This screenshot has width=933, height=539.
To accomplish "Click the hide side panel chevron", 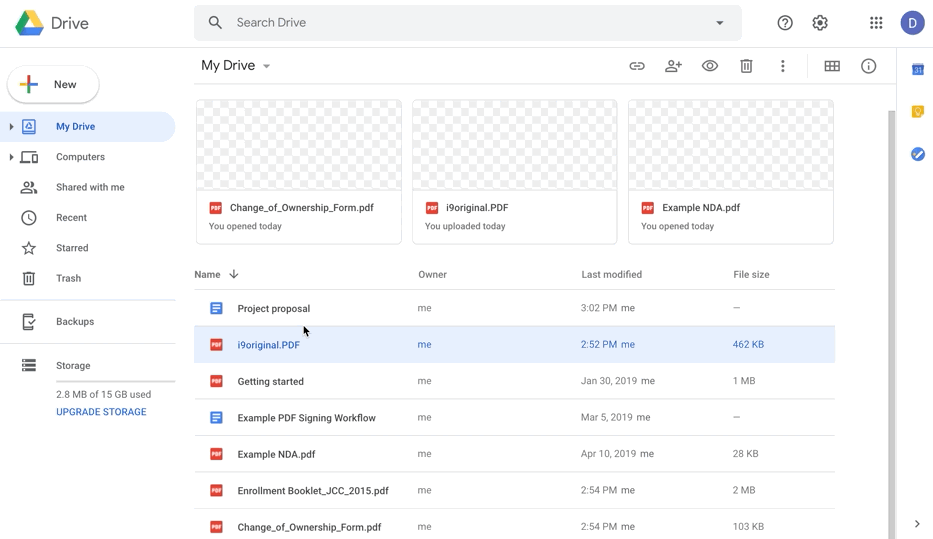I will [x=916, y=524].
